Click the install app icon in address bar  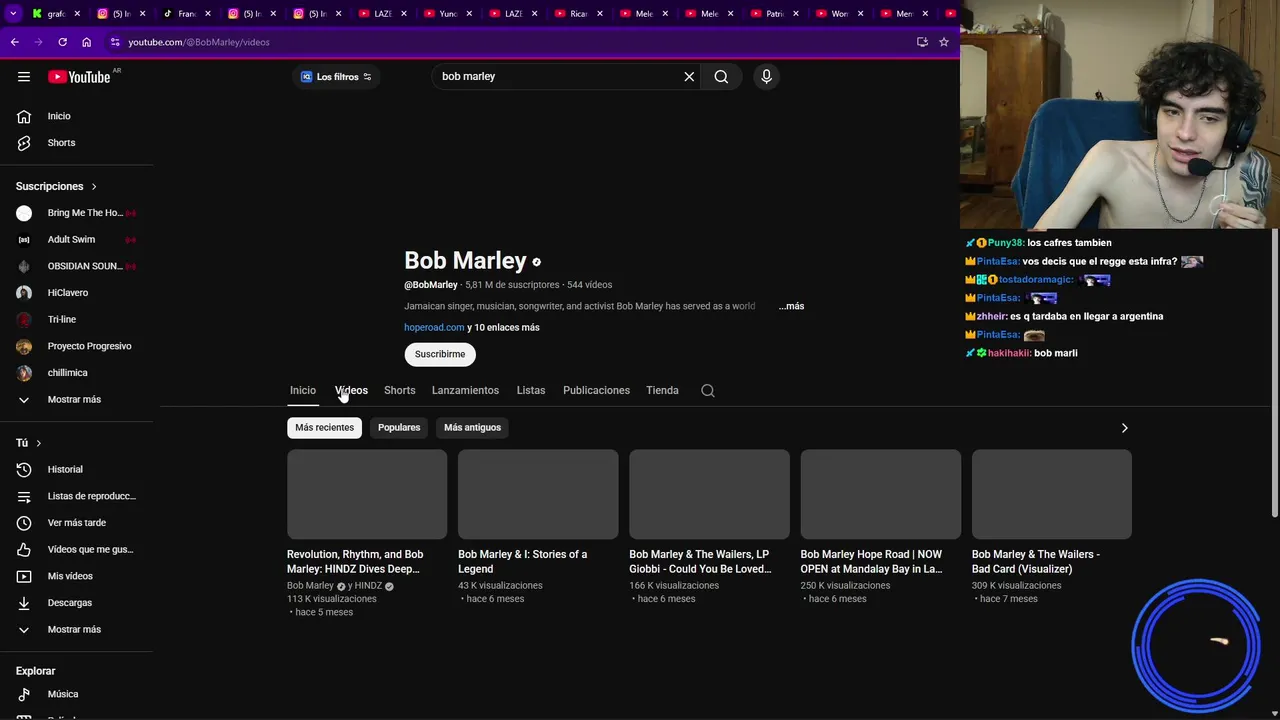(922, 42)
